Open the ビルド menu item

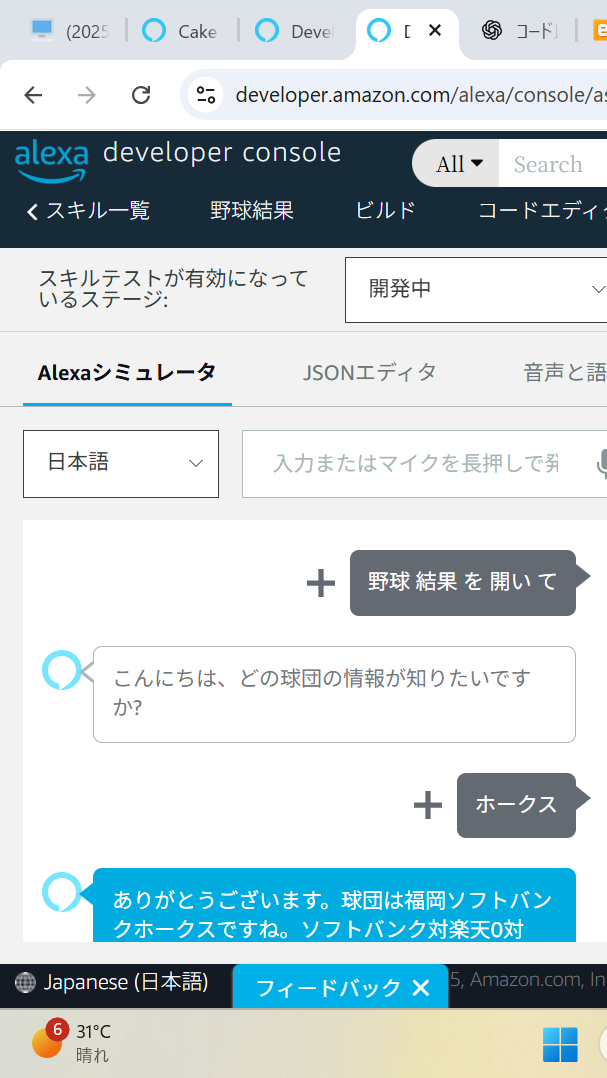tap(385, 211)
